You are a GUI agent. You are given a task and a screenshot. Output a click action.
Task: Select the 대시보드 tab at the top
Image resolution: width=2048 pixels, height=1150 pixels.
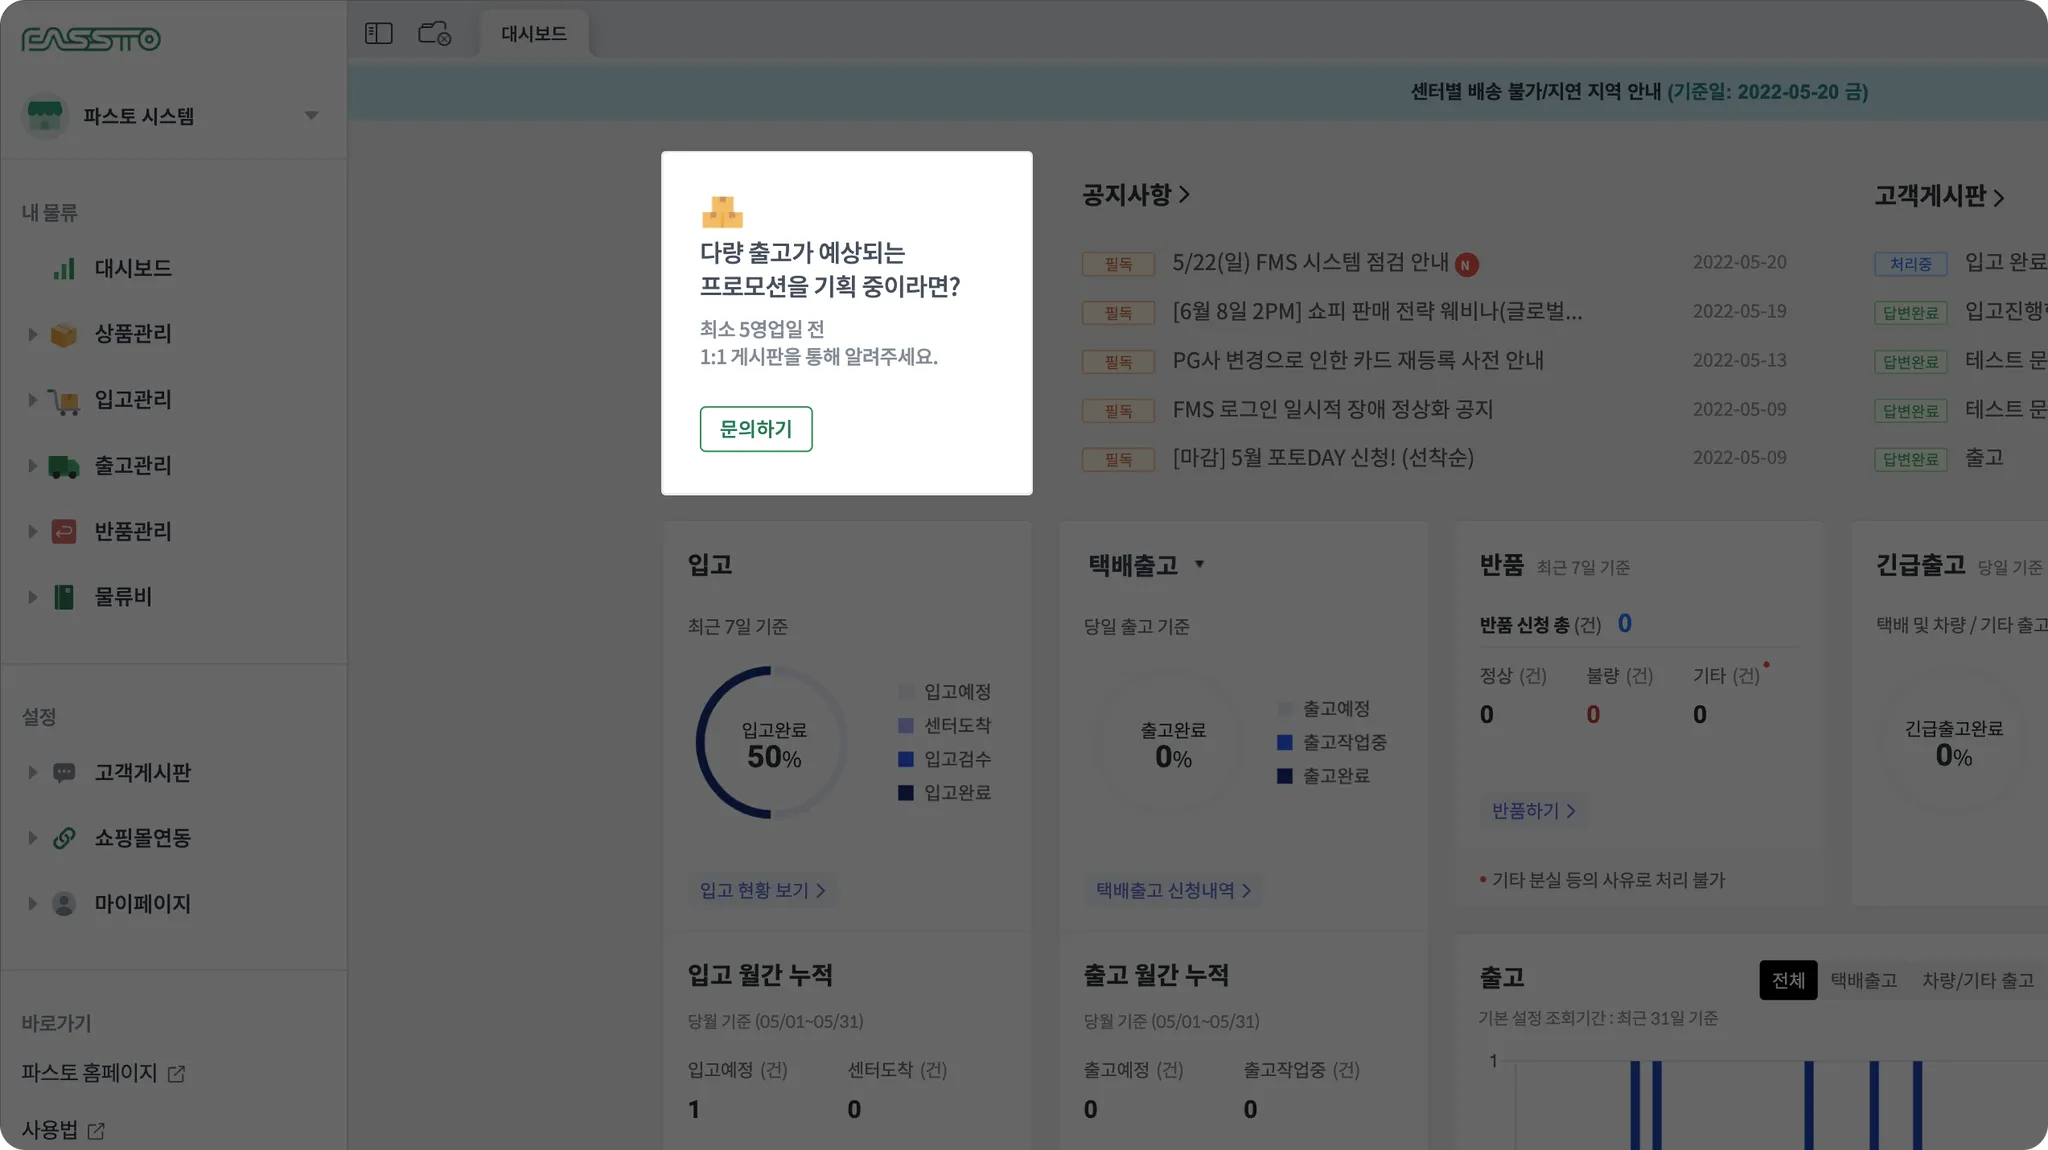point(534,34)
